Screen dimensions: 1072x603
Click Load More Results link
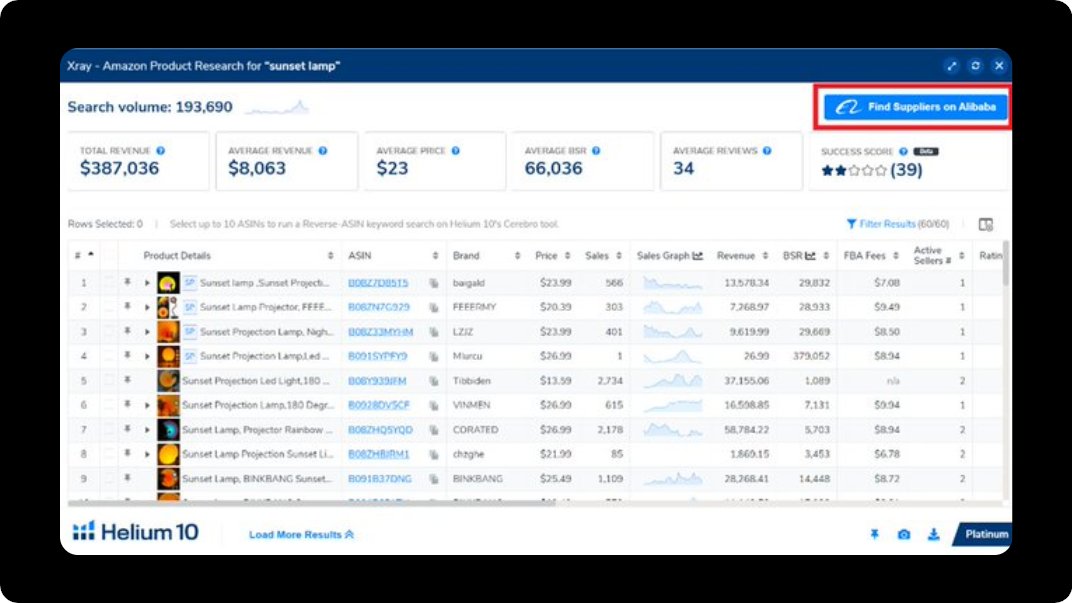(302, 535)
